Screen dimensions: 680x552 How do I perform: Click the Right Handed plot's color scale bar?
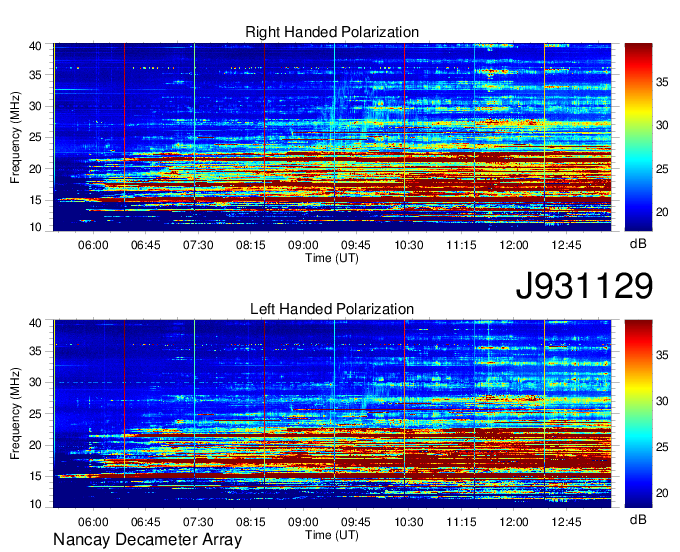[x=638, y=137]
